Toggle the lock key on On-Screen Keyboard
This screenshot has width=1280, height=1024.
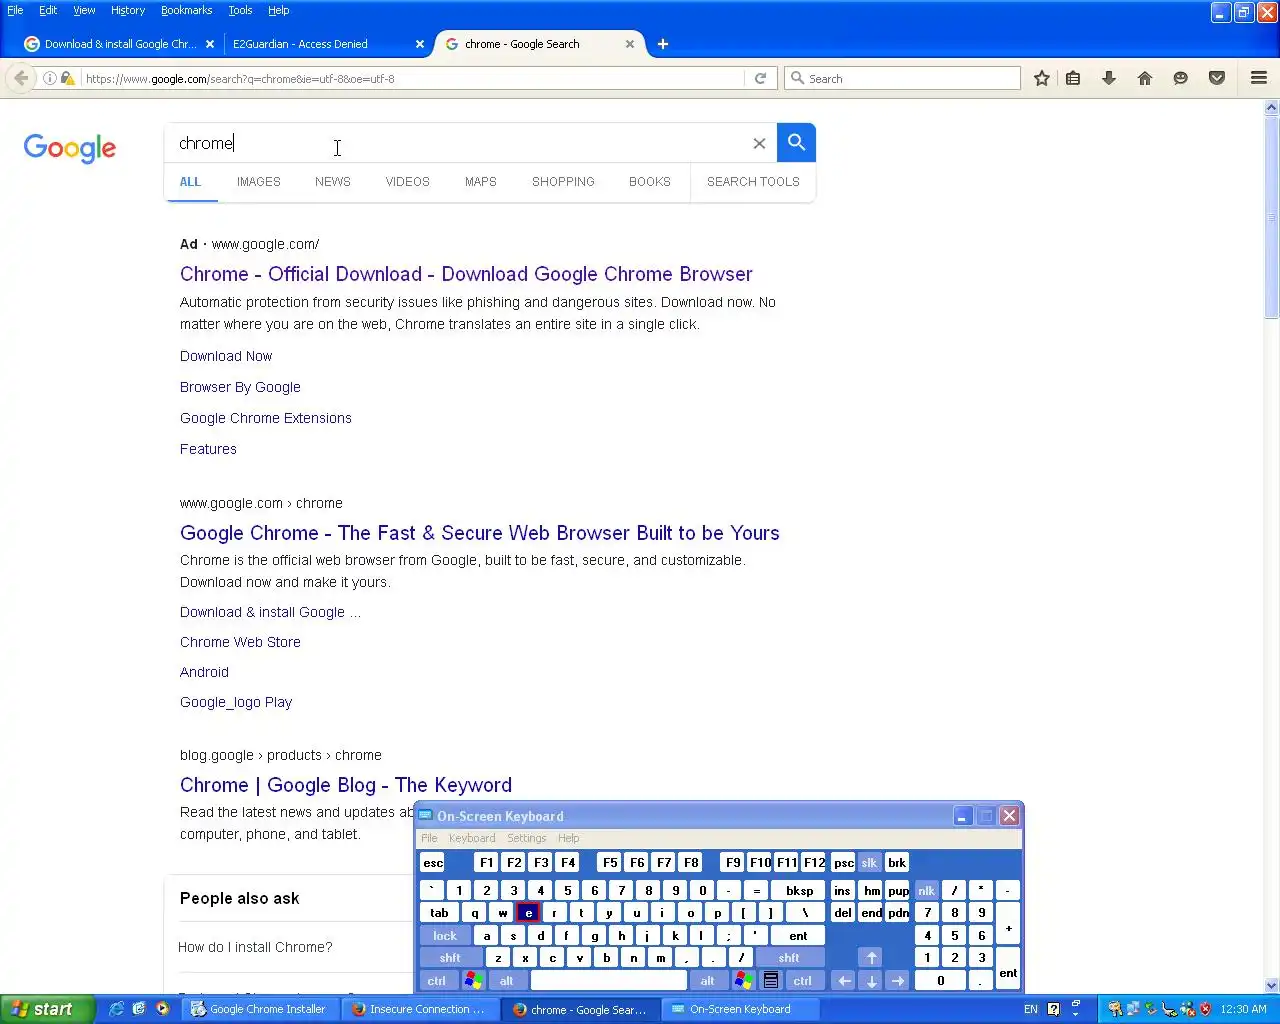click(x=445, y=935)
